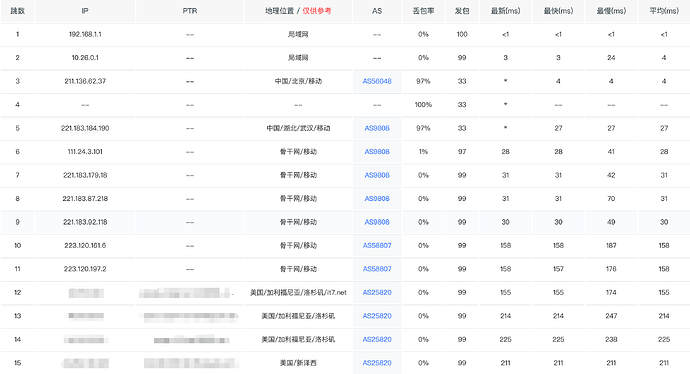The height and width of the screenshot is (374, 690).
Task: Open the AS9808 link for 221.183.92.118
Action: coord(377,222)
